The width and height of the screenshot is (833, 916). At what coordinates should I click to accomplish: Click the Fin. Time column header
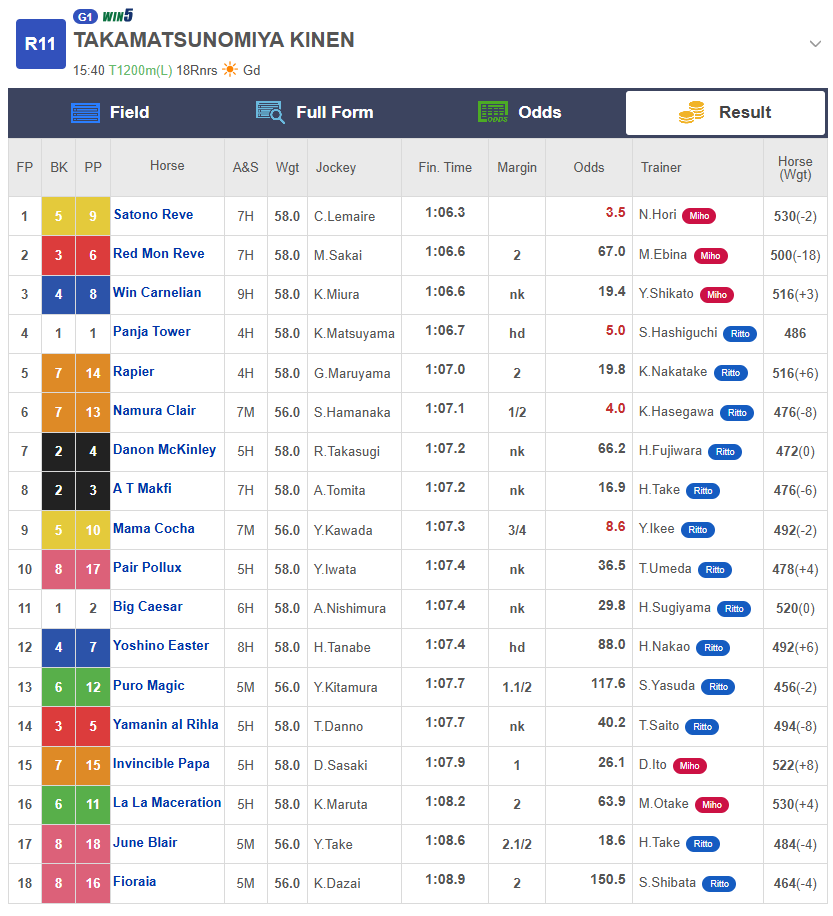pyautogui.click(x=445, y=168)
